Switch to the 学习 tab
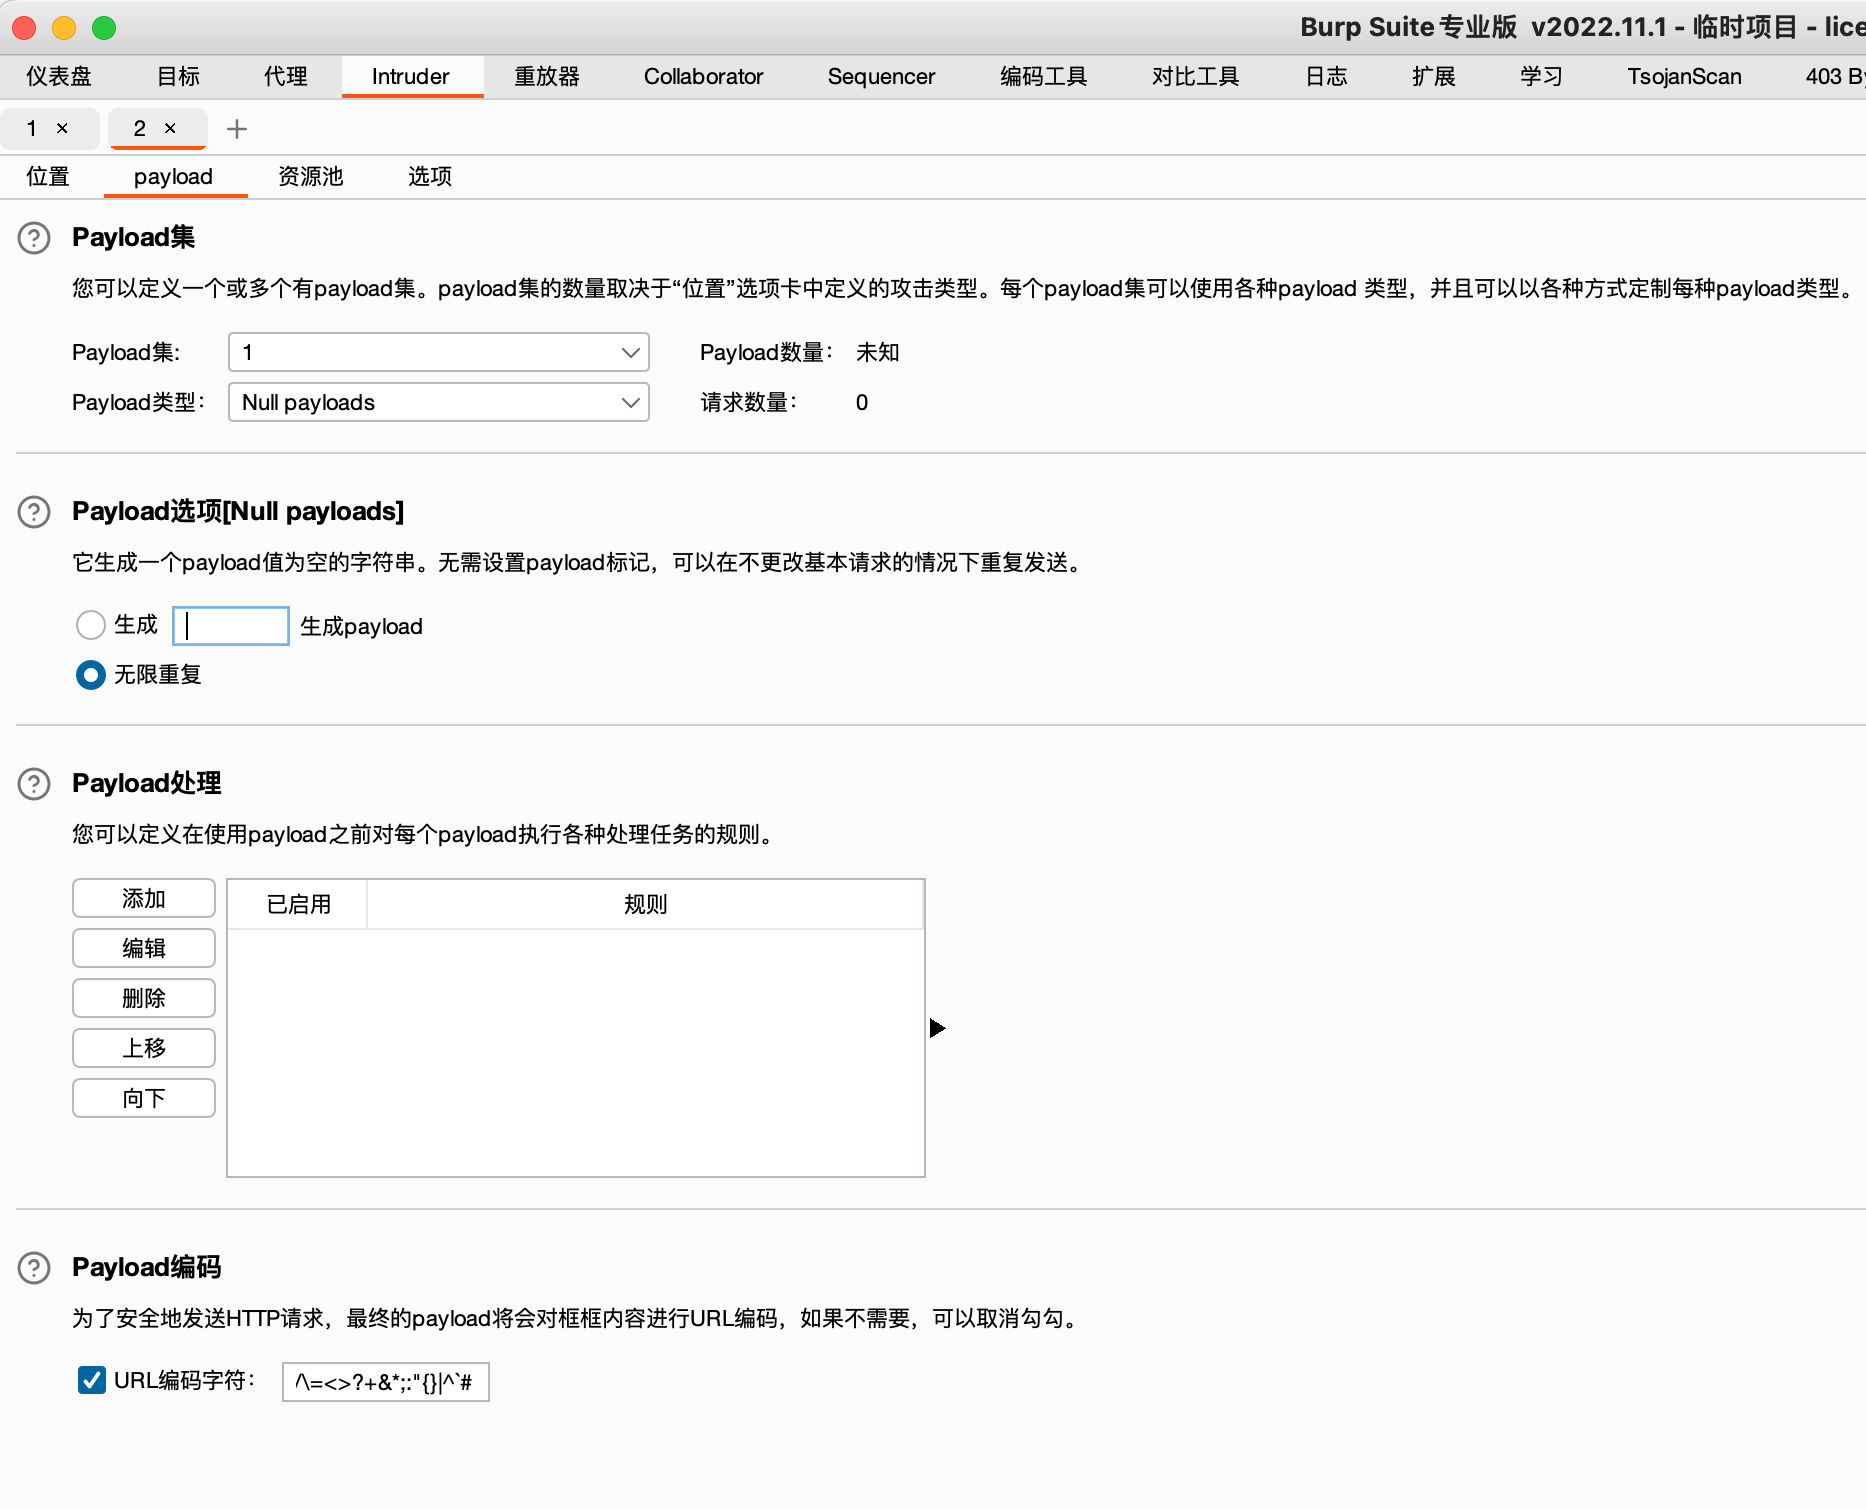The image size is (1866, 1510). click(x=1541, y=77)
